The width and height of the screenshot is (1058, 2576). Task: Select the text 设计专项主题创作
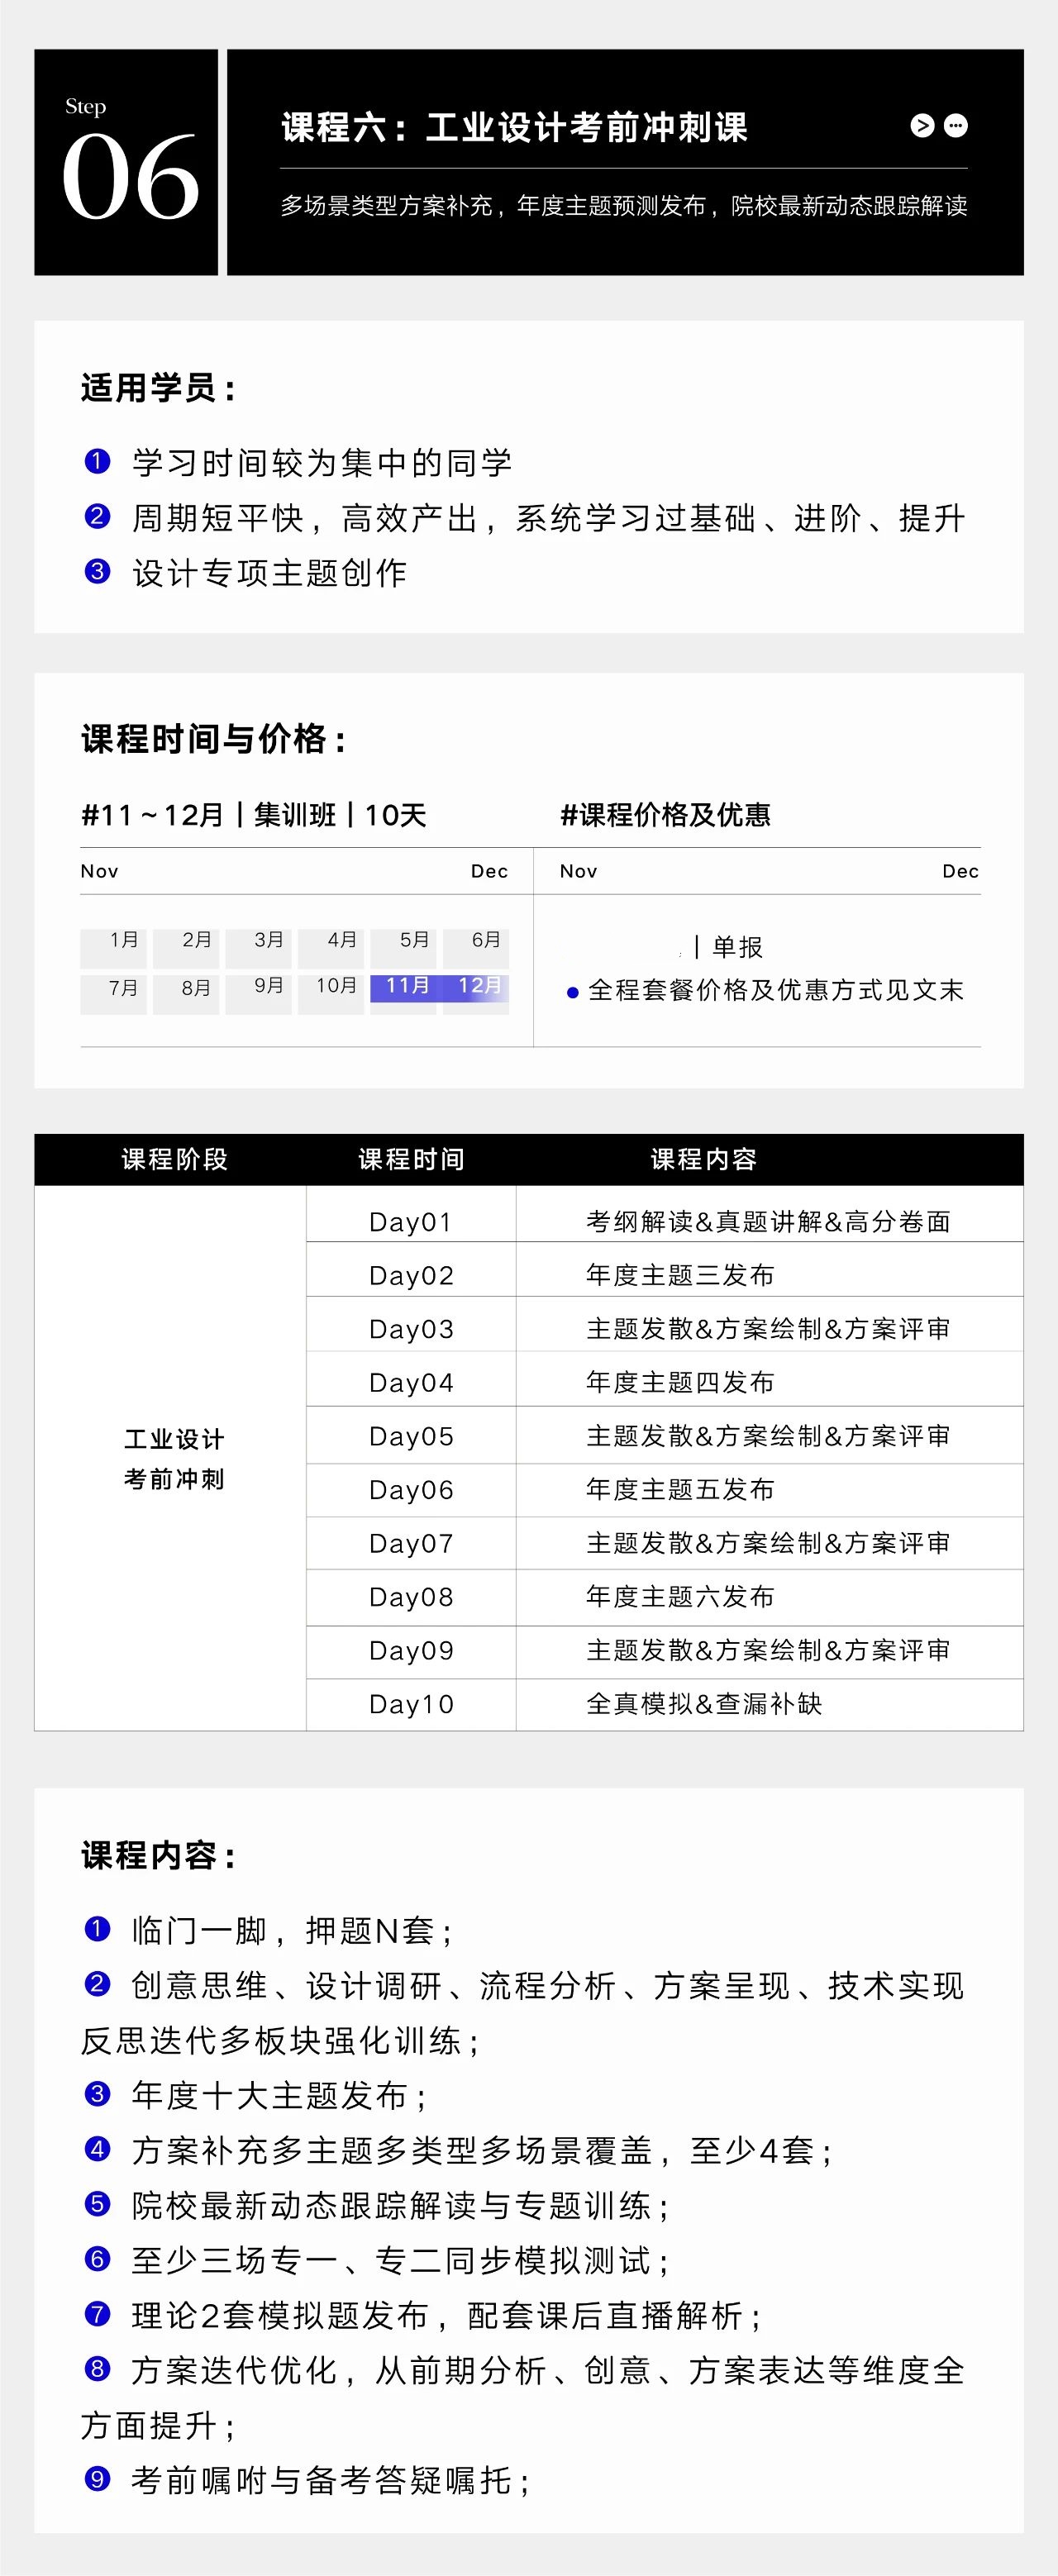tap(269, 573)
